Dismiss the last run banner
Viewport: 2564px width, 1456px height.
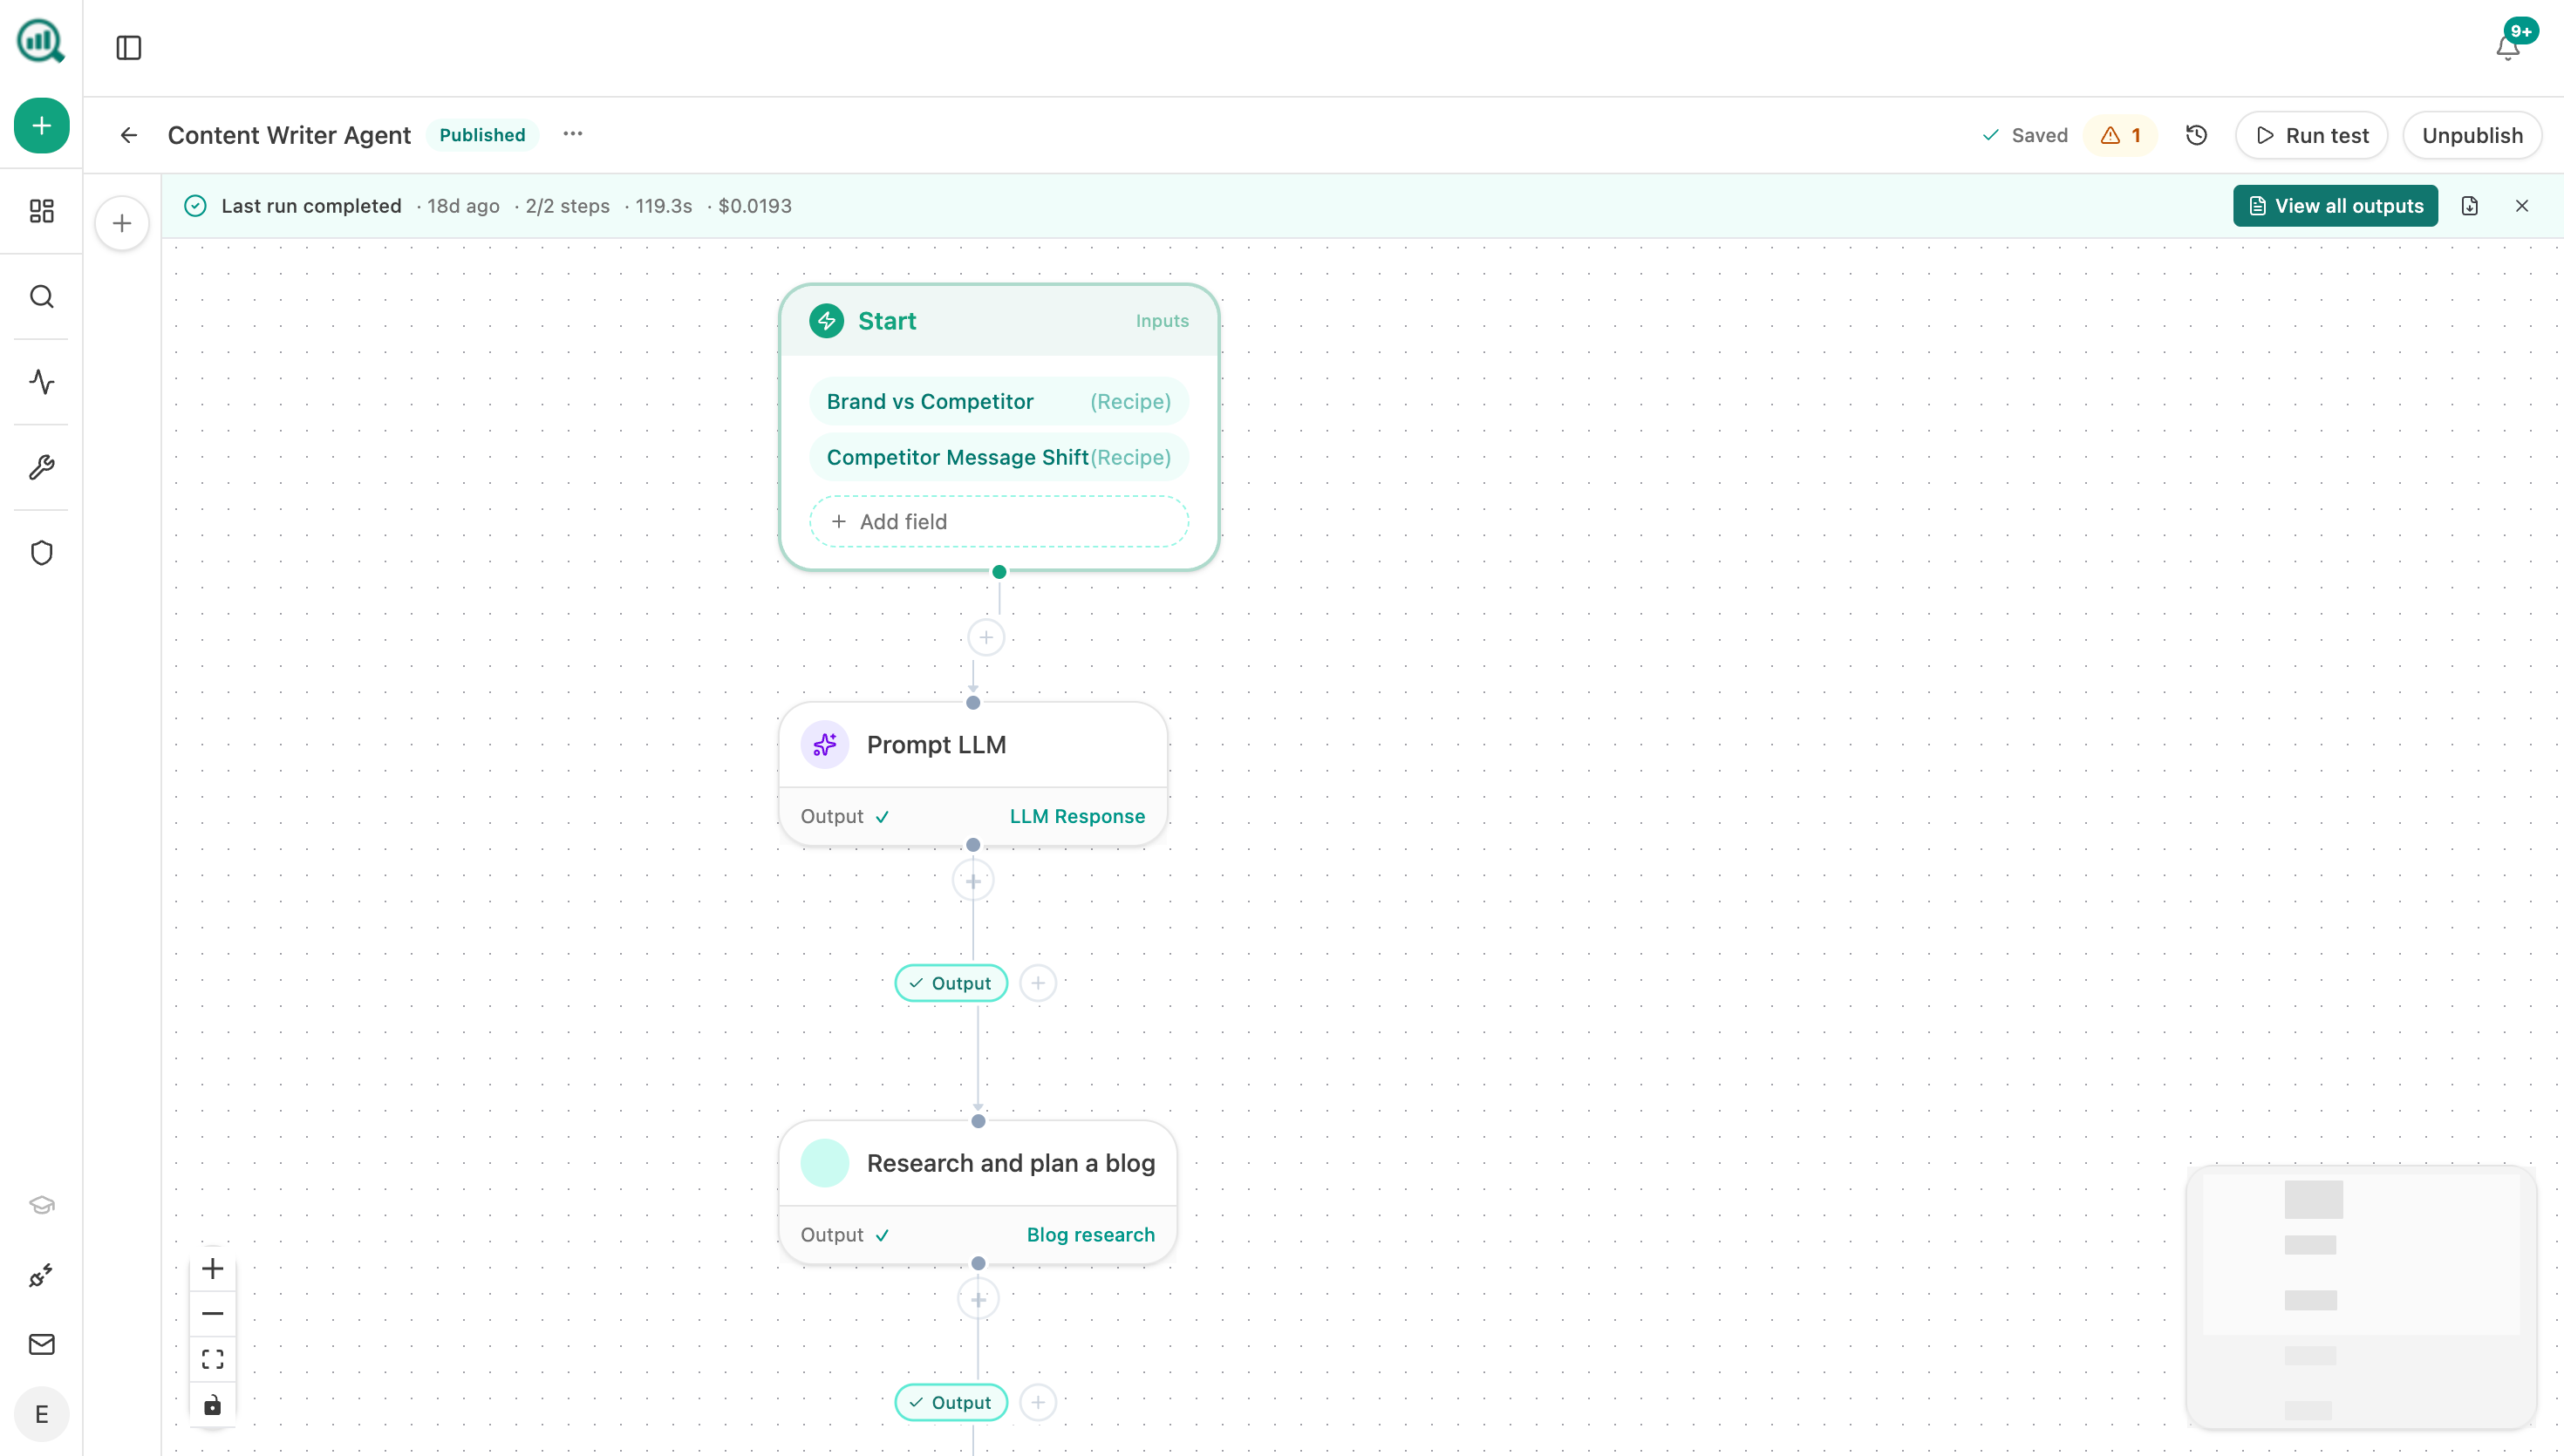2521,206
